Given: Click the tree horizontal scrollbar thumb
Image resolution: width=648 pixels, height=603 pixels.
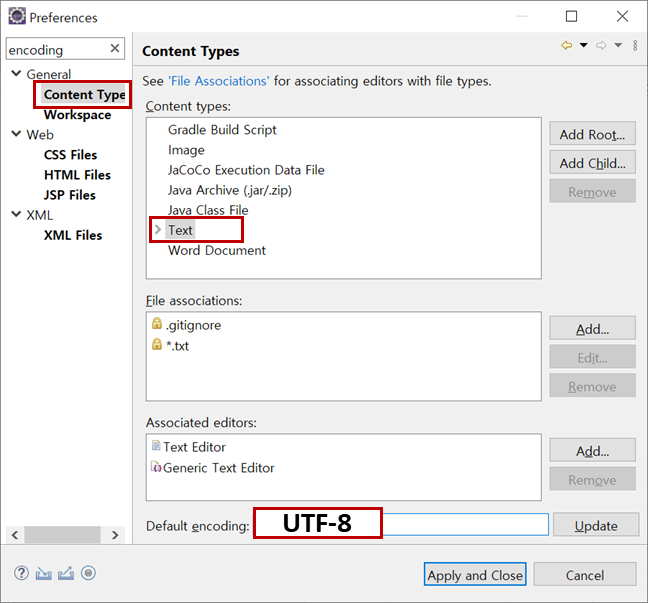Looking at the screenshot, I should (62, 535).
